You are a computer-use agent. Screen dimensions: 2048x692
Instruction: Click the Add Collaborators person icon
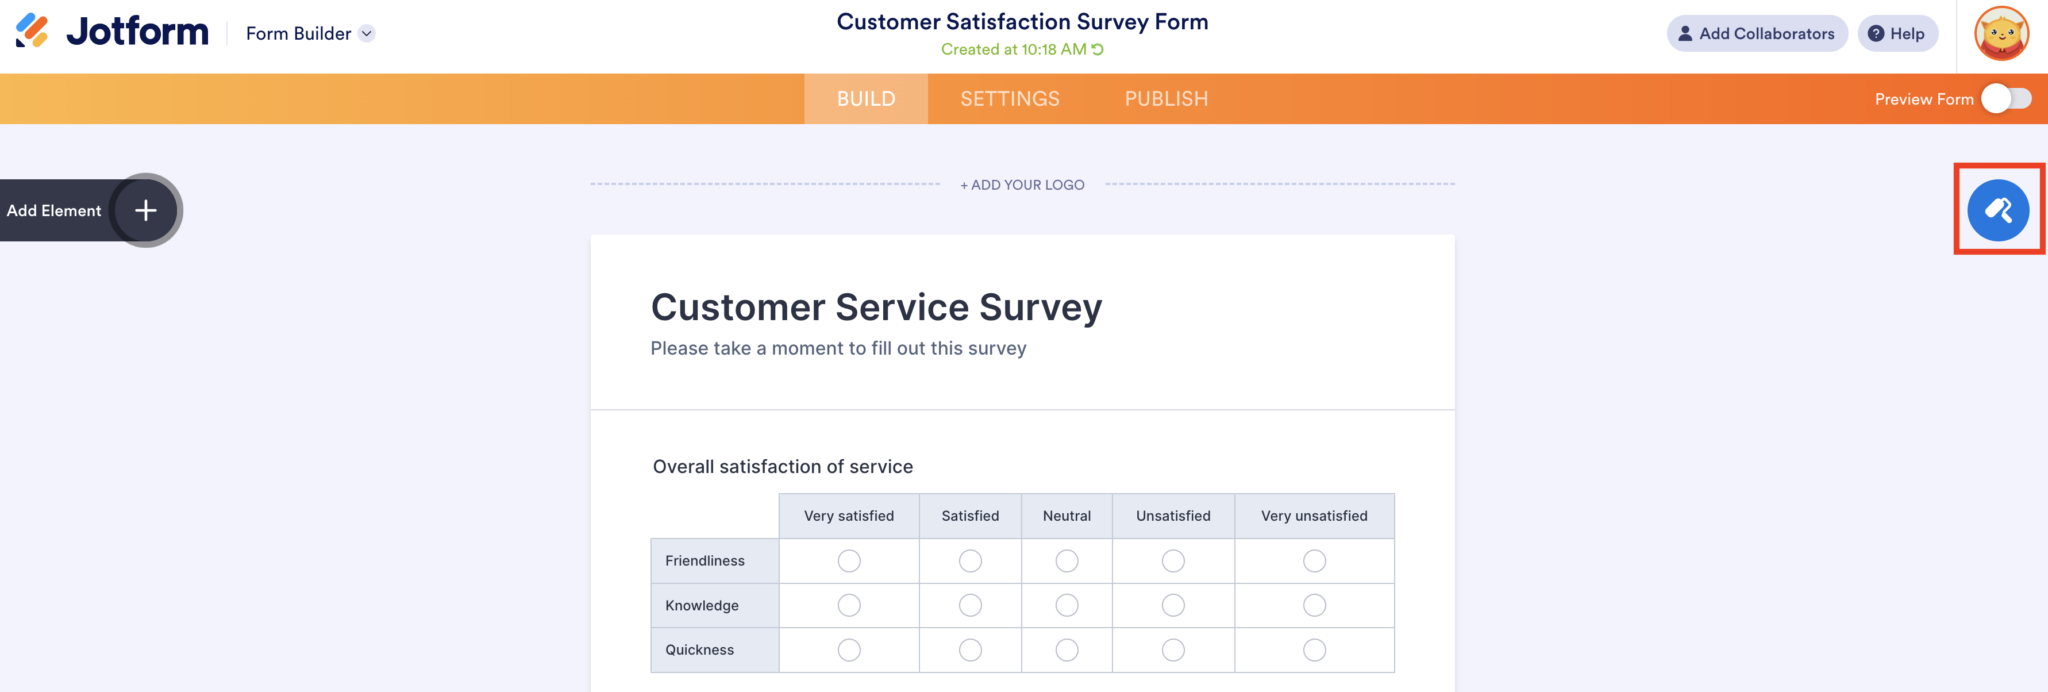coord(1685,33)
